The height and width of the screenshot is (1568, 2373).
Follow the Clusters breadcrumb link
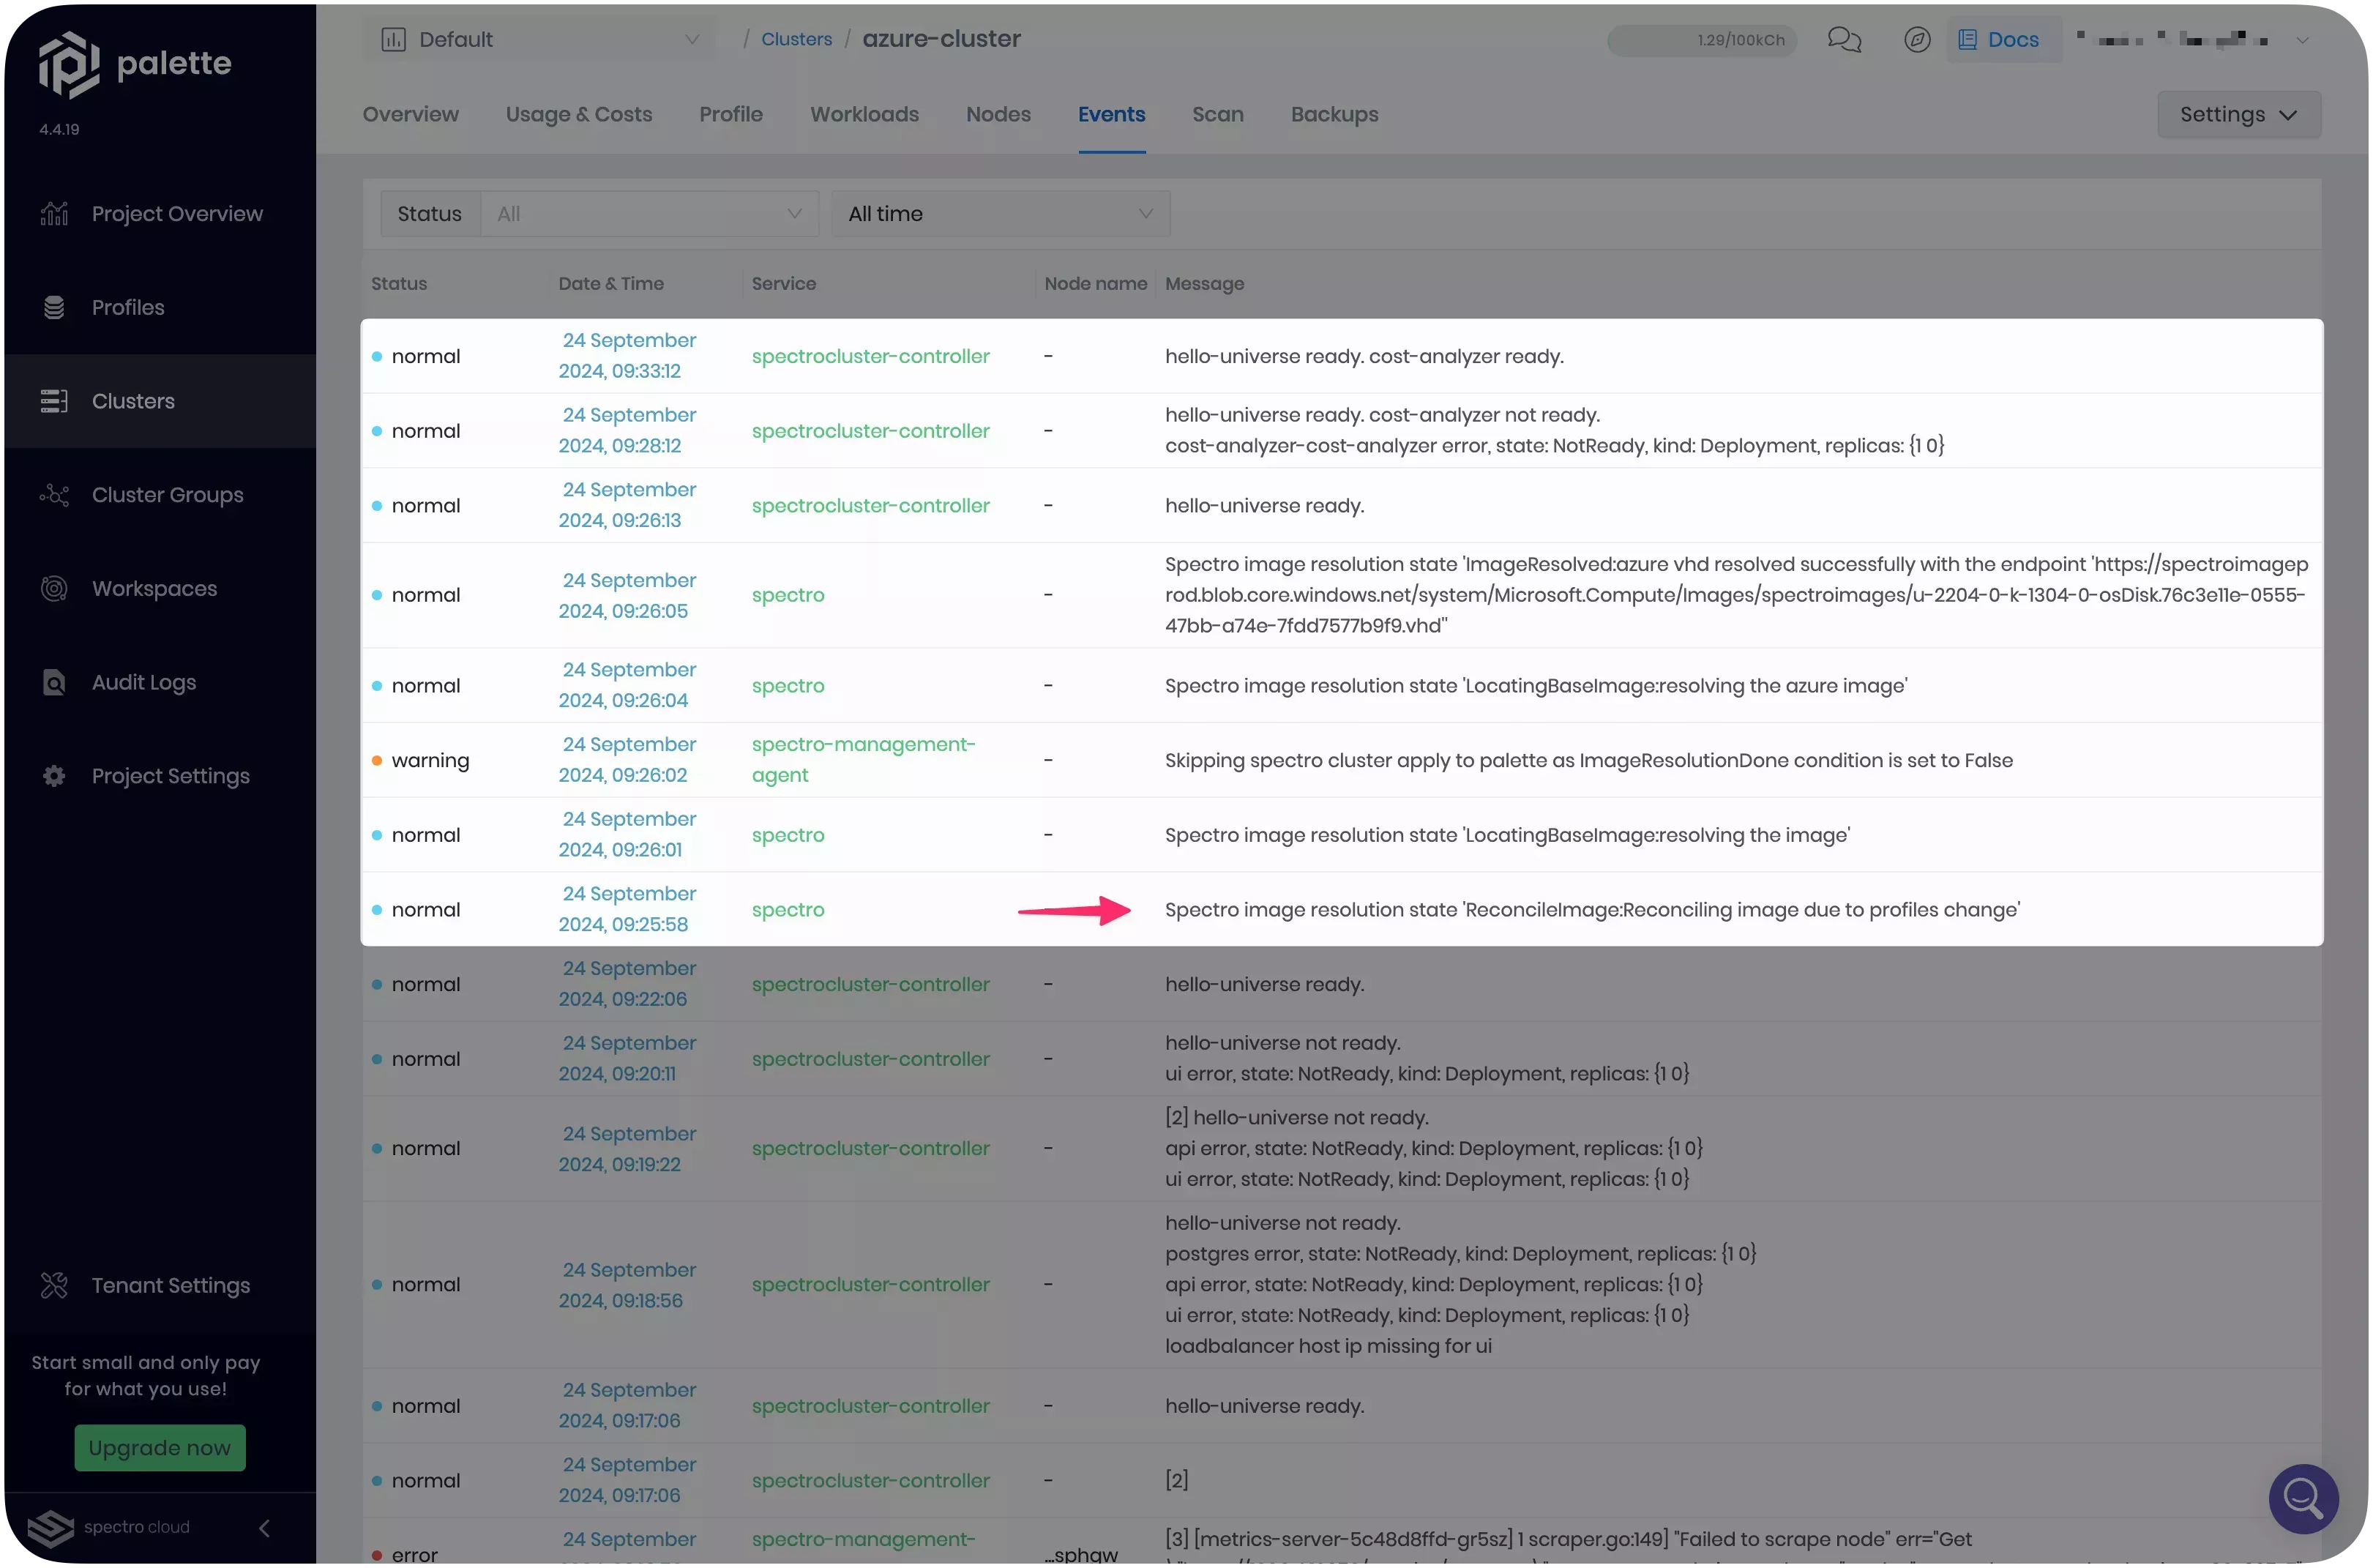[797, 39]
